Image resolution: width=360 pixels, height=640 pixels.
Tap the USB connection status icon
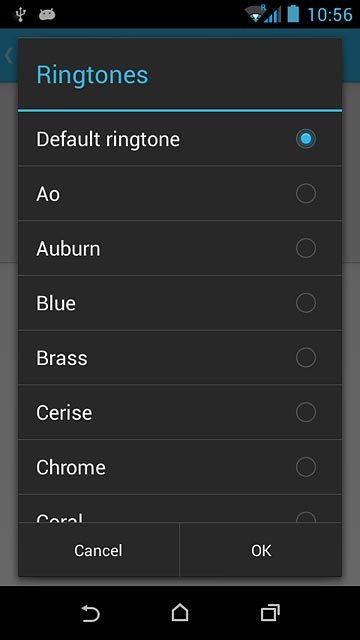click(x=19, y=14)
